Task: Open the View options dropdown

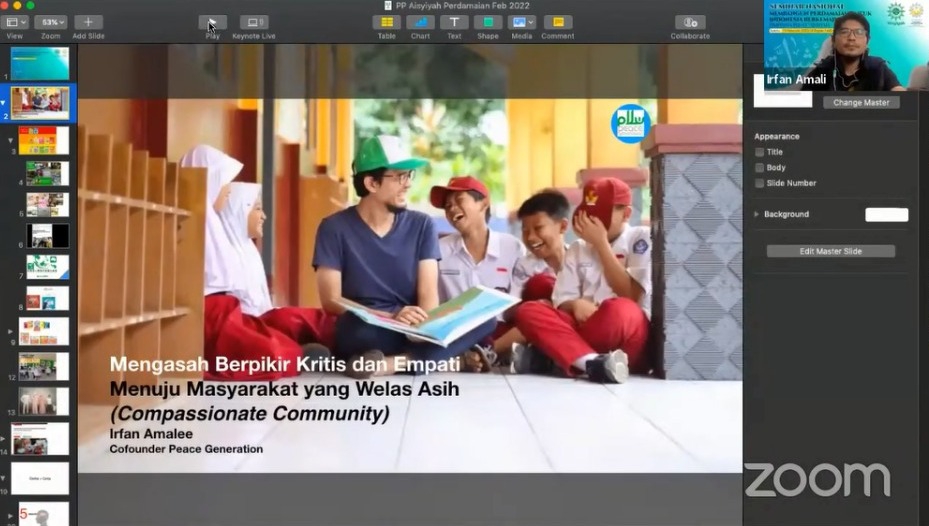Action: pos(15,22)
